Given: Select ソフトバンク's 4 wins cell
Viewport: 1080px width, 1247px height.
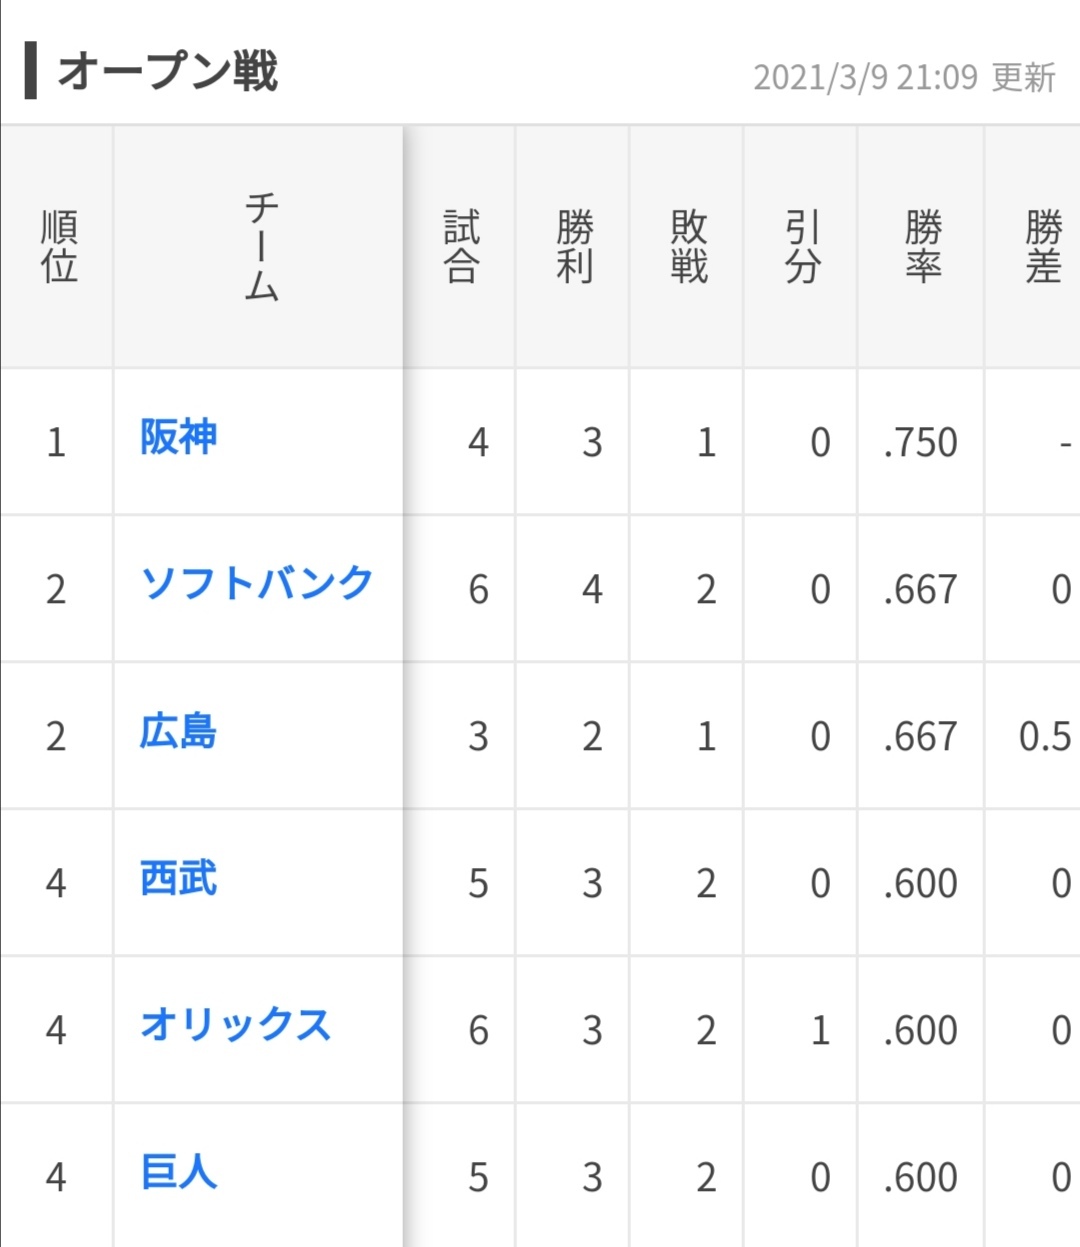Looking at the screenshot, I should click(x=592, y=589).
